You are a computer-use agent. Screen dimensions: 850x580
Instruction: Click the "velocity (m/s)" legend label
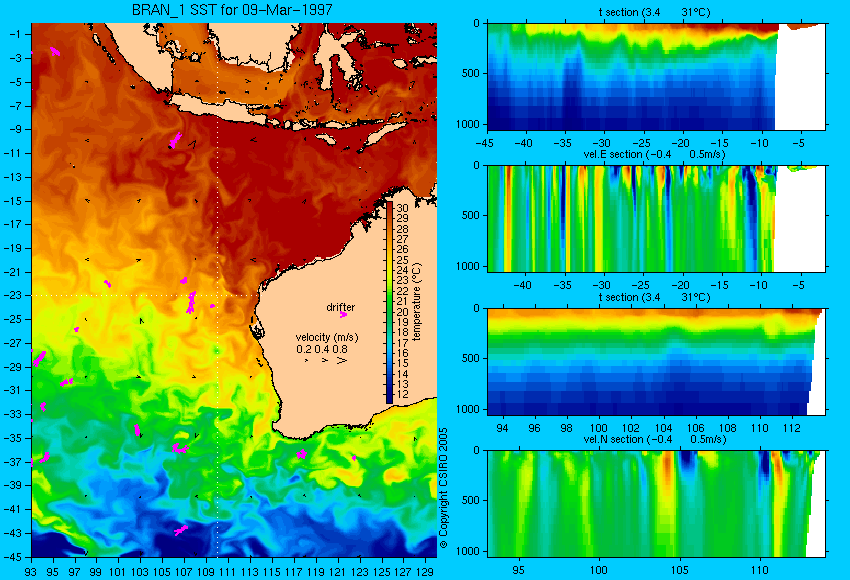327,337
